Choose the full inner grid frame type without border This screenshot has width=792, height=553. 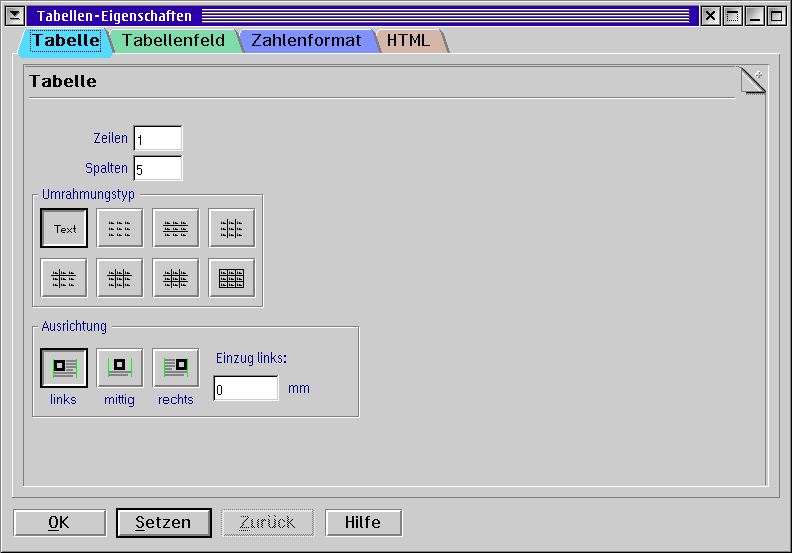coord(176,278)
